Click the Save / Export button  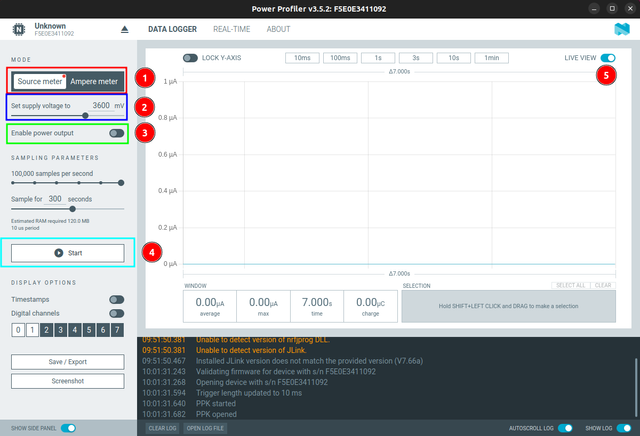click(x=68, y=361)
